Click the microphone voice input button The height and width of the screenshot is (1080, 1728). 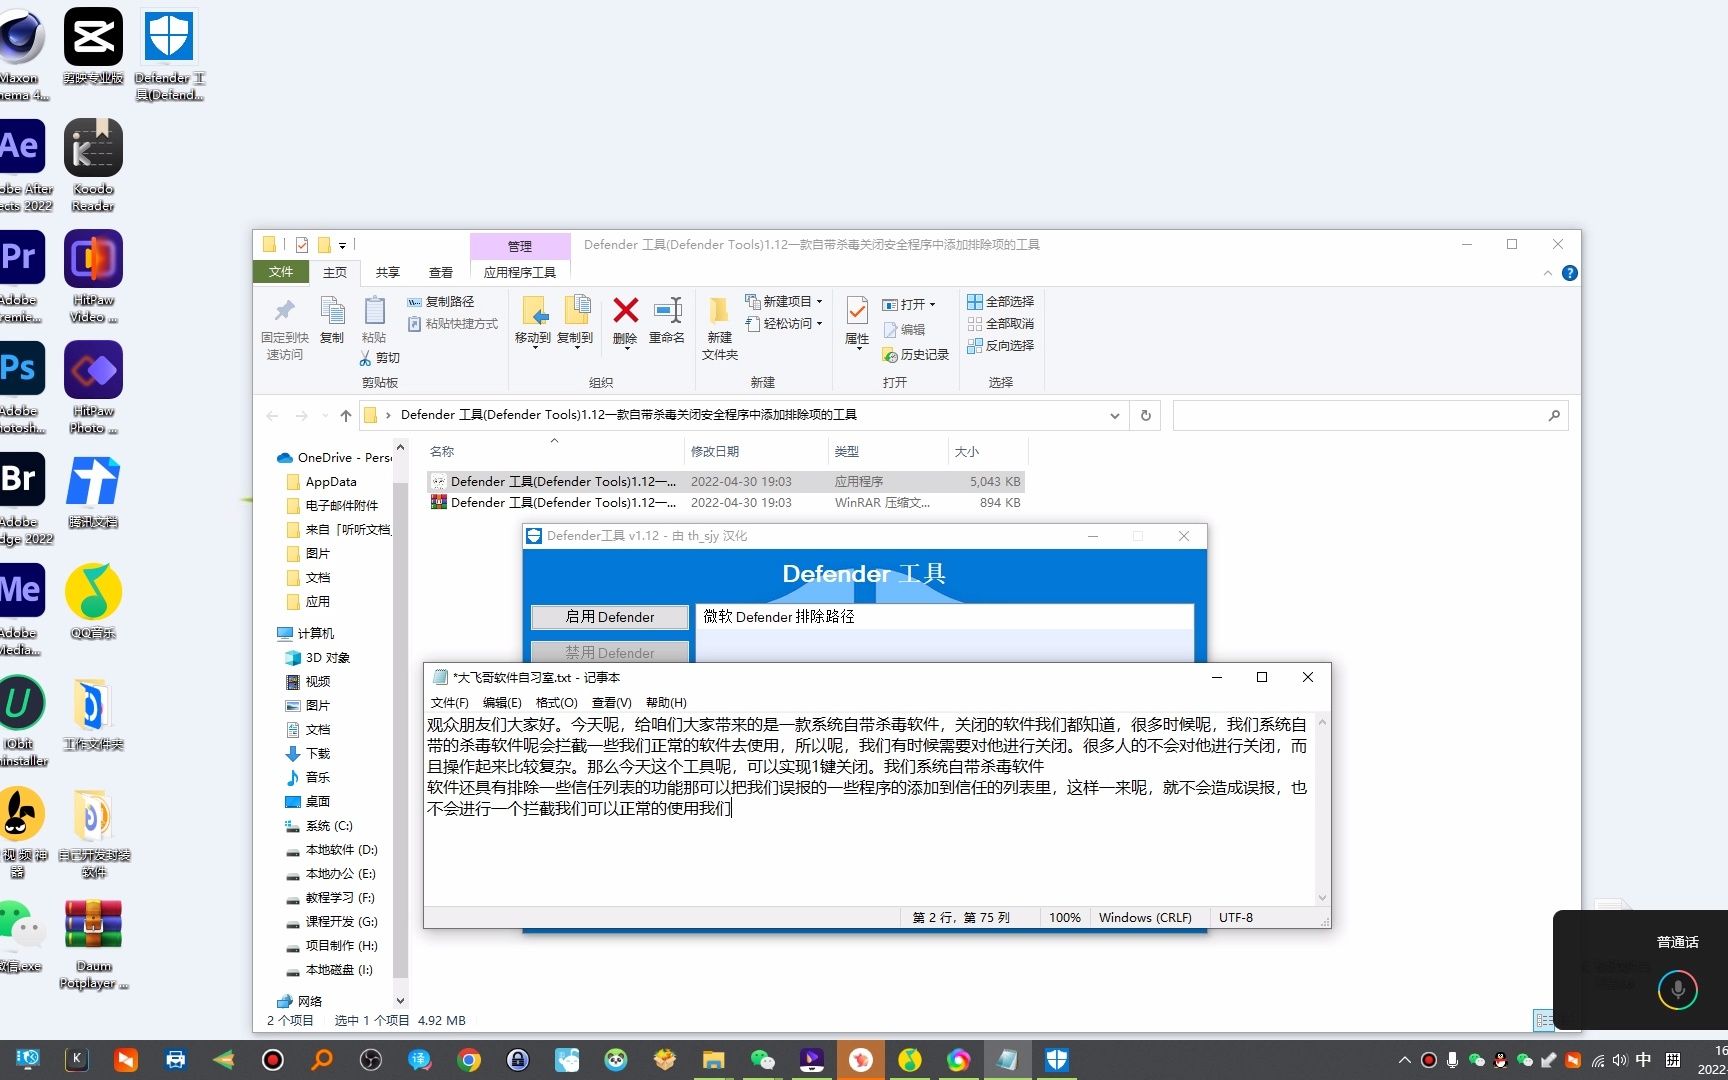(1678, 990)
